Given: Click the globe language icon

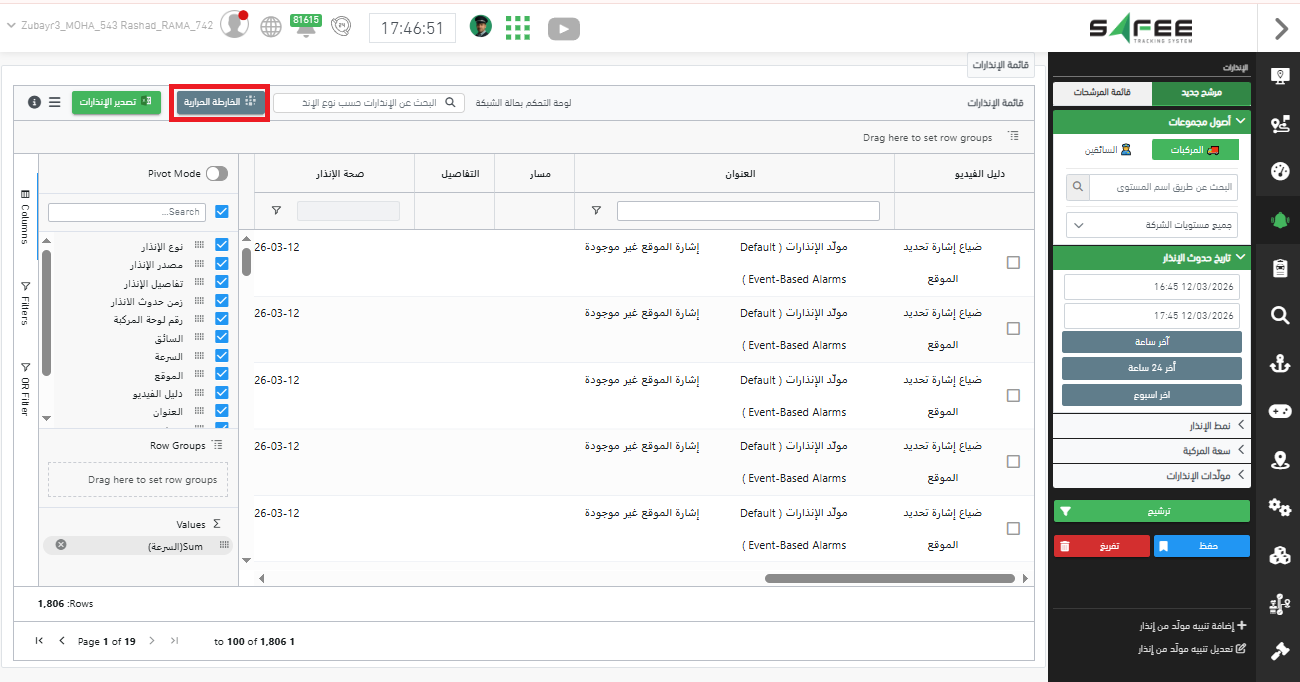Looking at the screenshot, I should [x=271, y=27].
